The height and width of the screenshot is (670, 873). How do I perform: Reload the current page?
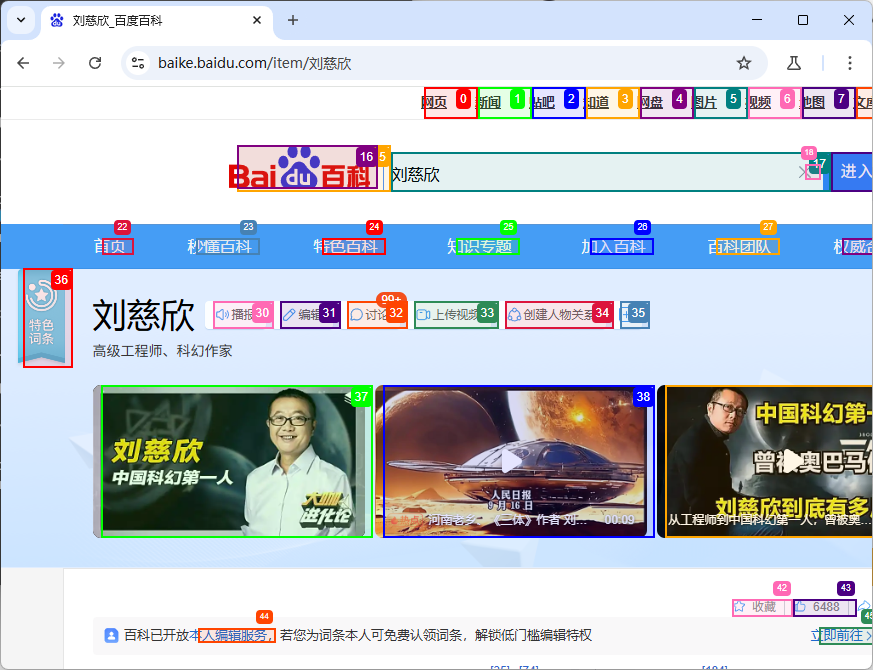(95, 63)
